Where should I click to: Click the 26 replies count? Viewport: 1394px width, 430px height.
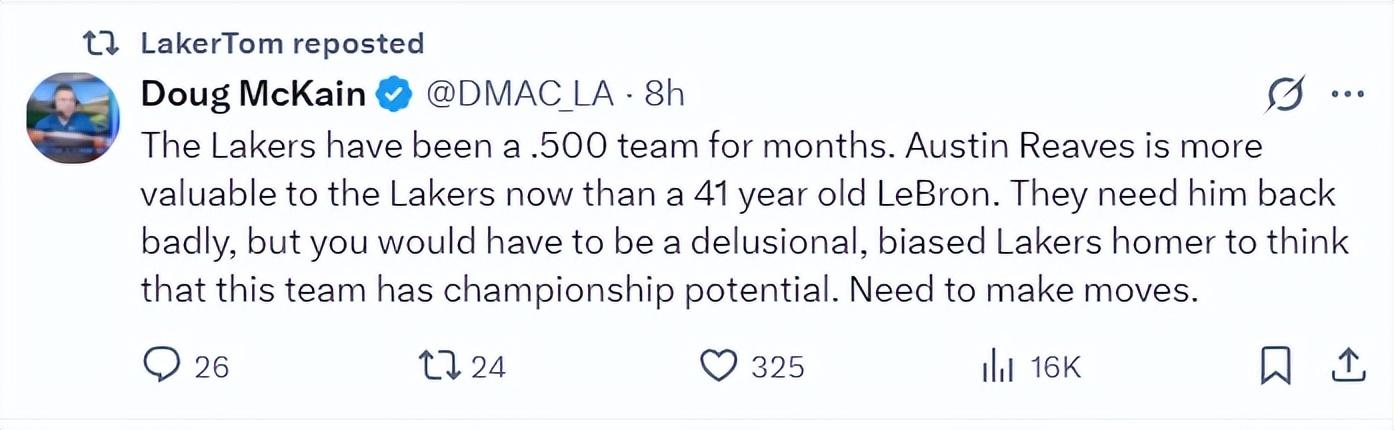[x=211, y=367]
